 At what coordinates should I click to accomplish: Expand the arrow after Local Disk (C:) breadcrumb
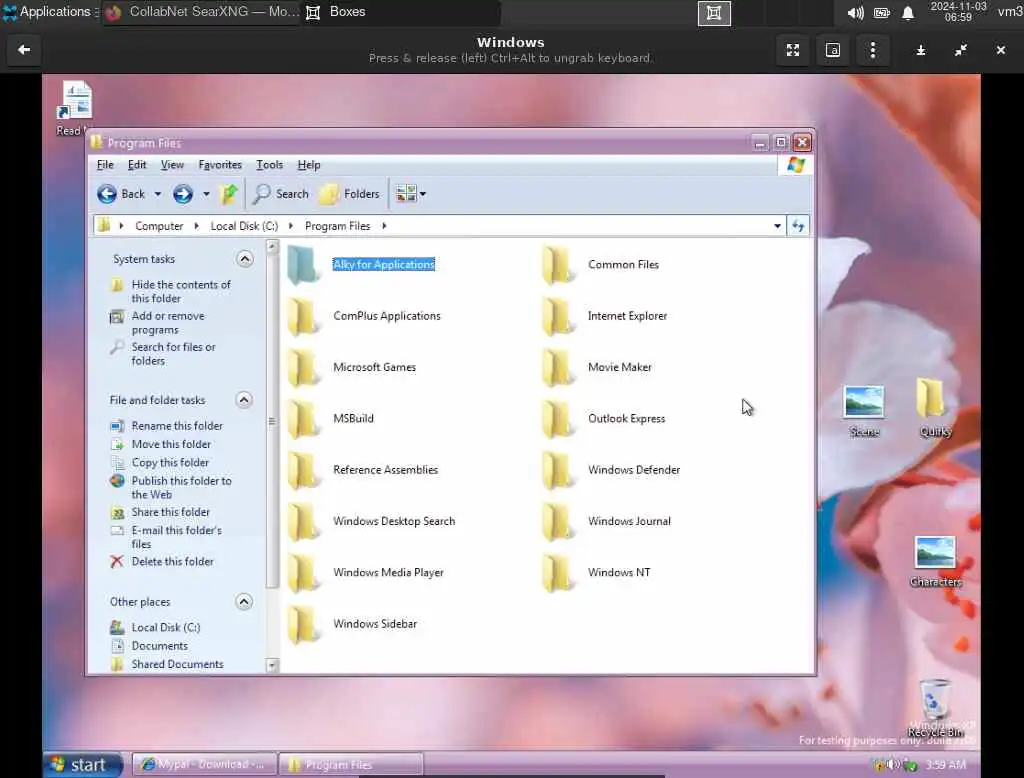(291, 226)
